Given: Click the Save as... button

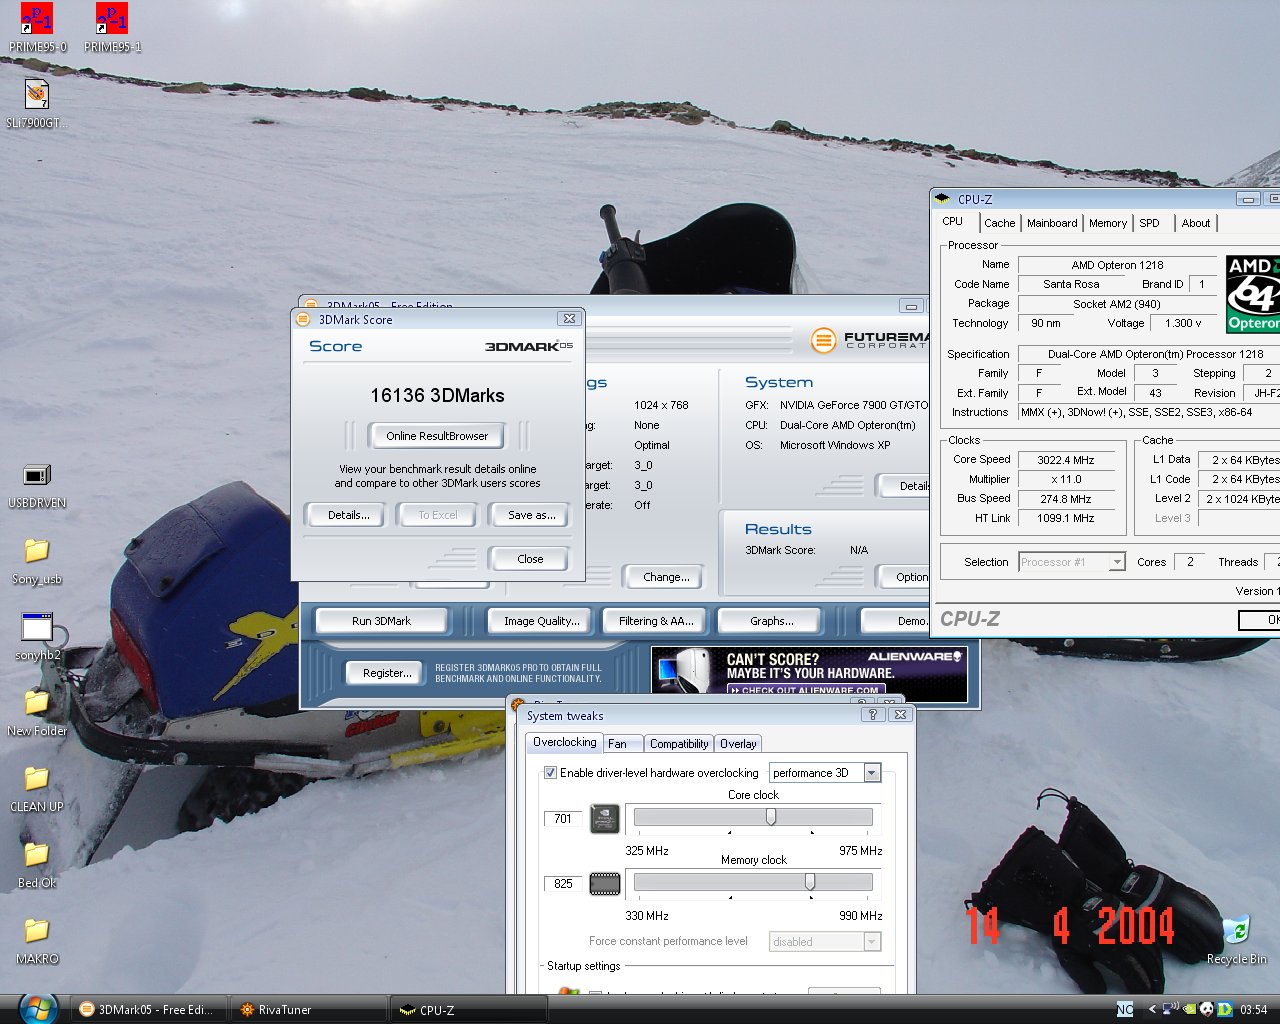Looking at the screenshot, I should tap(532, 515).
